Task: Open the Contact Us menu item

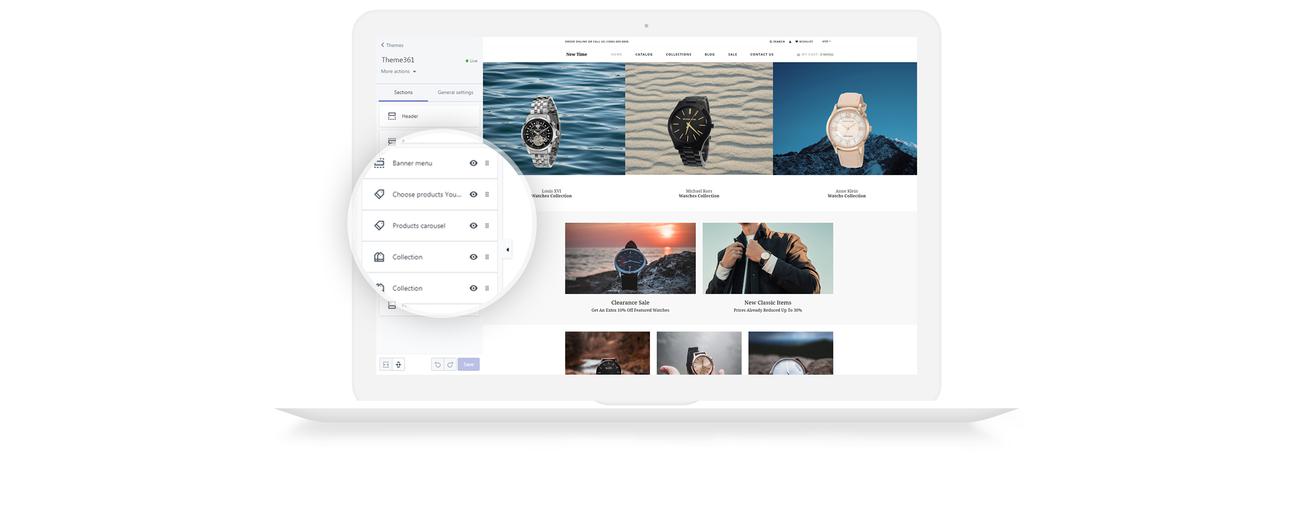Action: coord(762,54)
